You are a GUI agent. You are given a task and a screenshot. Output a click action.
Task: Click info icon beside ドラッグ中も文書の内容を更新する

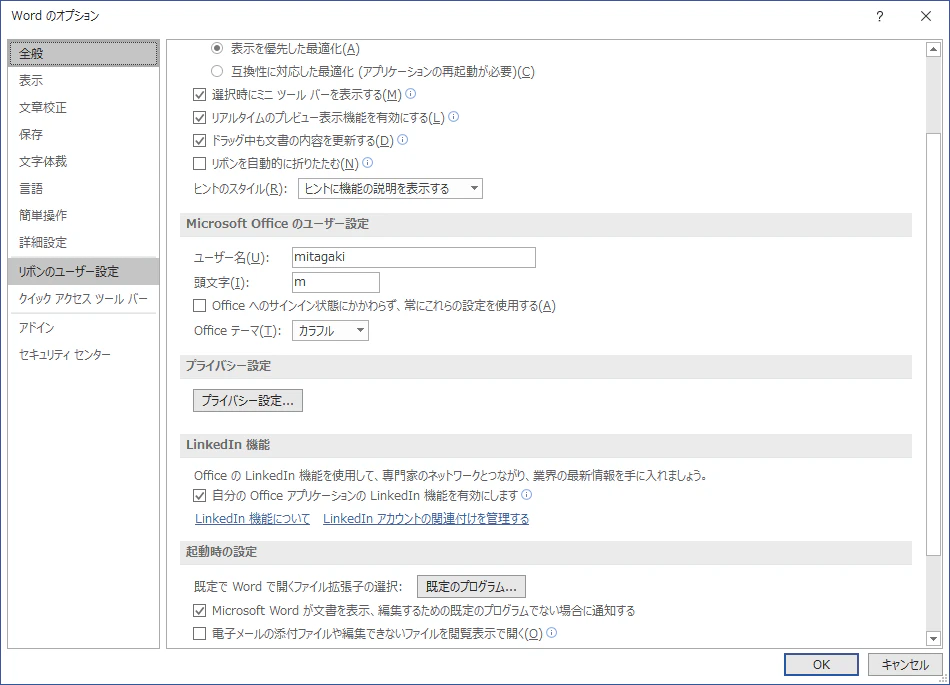(x=402, y=140)
